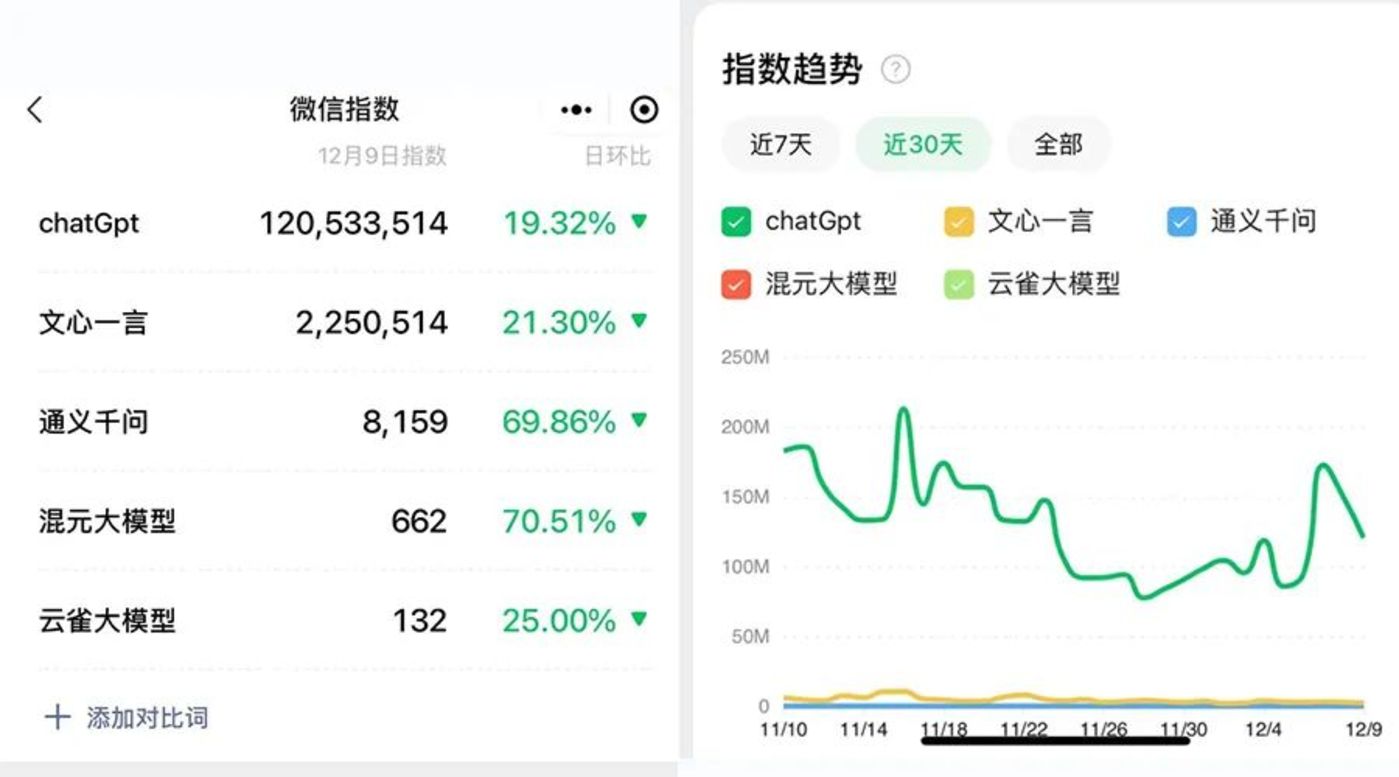This screenshot has height=777, width=1399.
Task: Select the 近30天 time range
Action: pyautogui.click(x=922, y=144)
